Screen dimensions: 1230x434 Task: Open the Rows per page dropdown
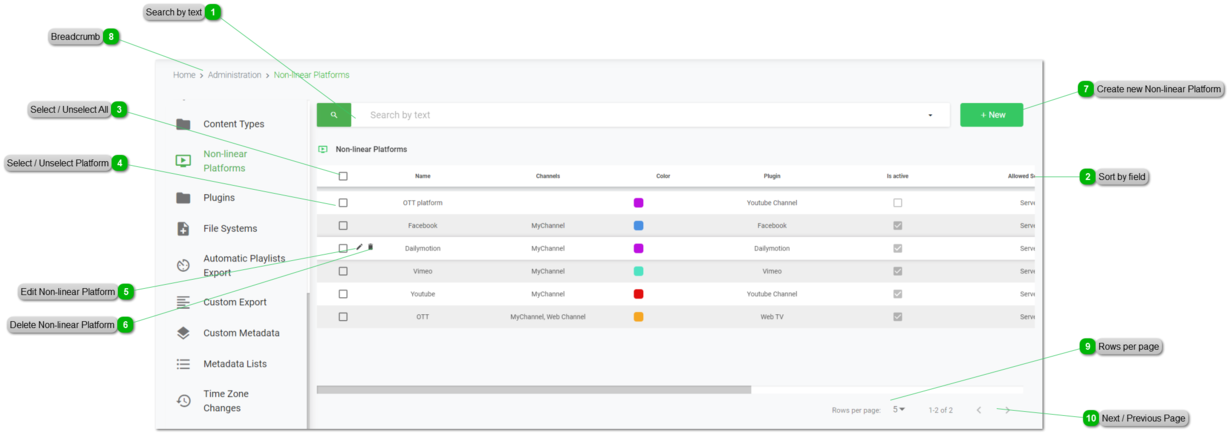(x=899, y=409)
